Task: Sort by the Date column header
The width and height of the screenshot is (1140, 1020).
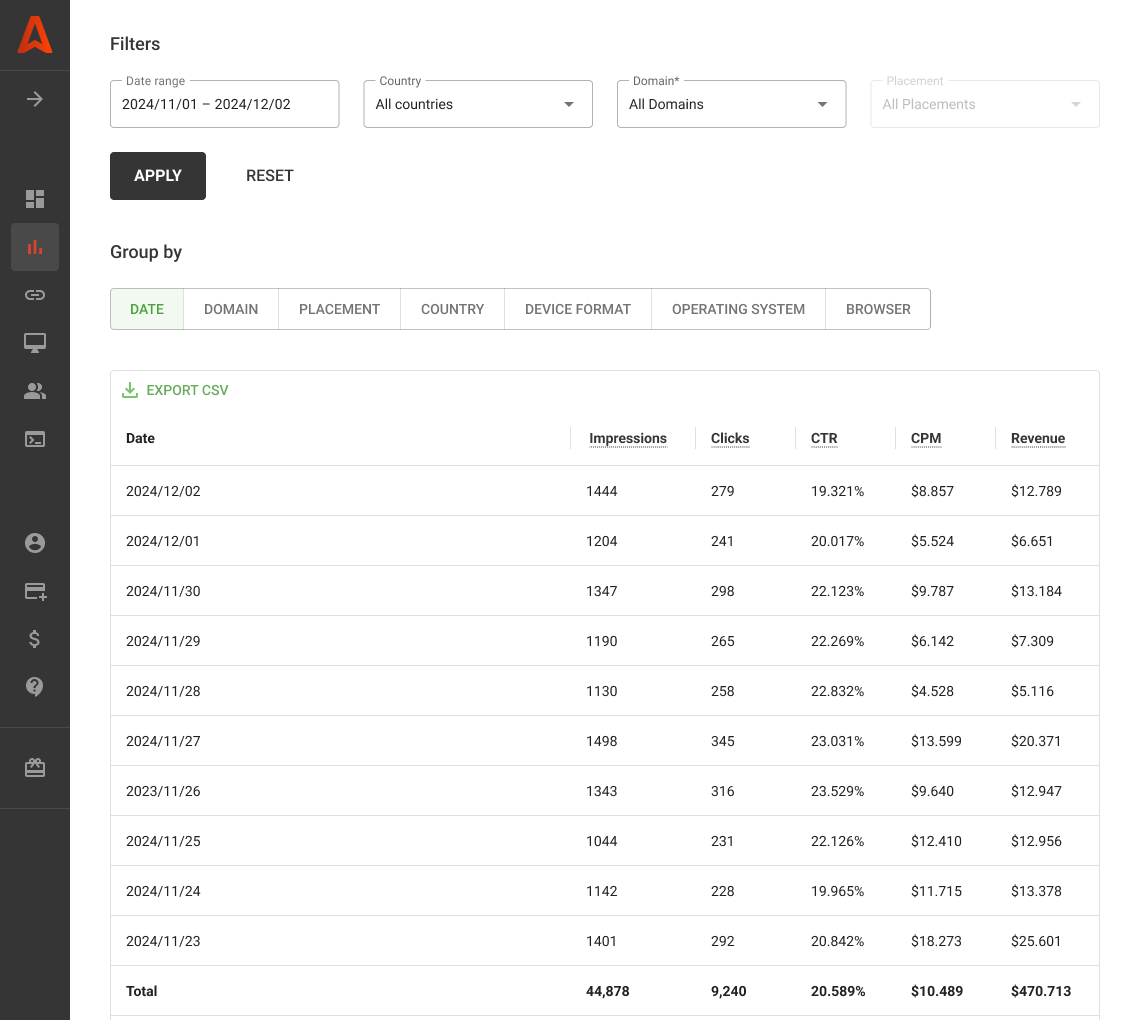Action: point(140,438)
